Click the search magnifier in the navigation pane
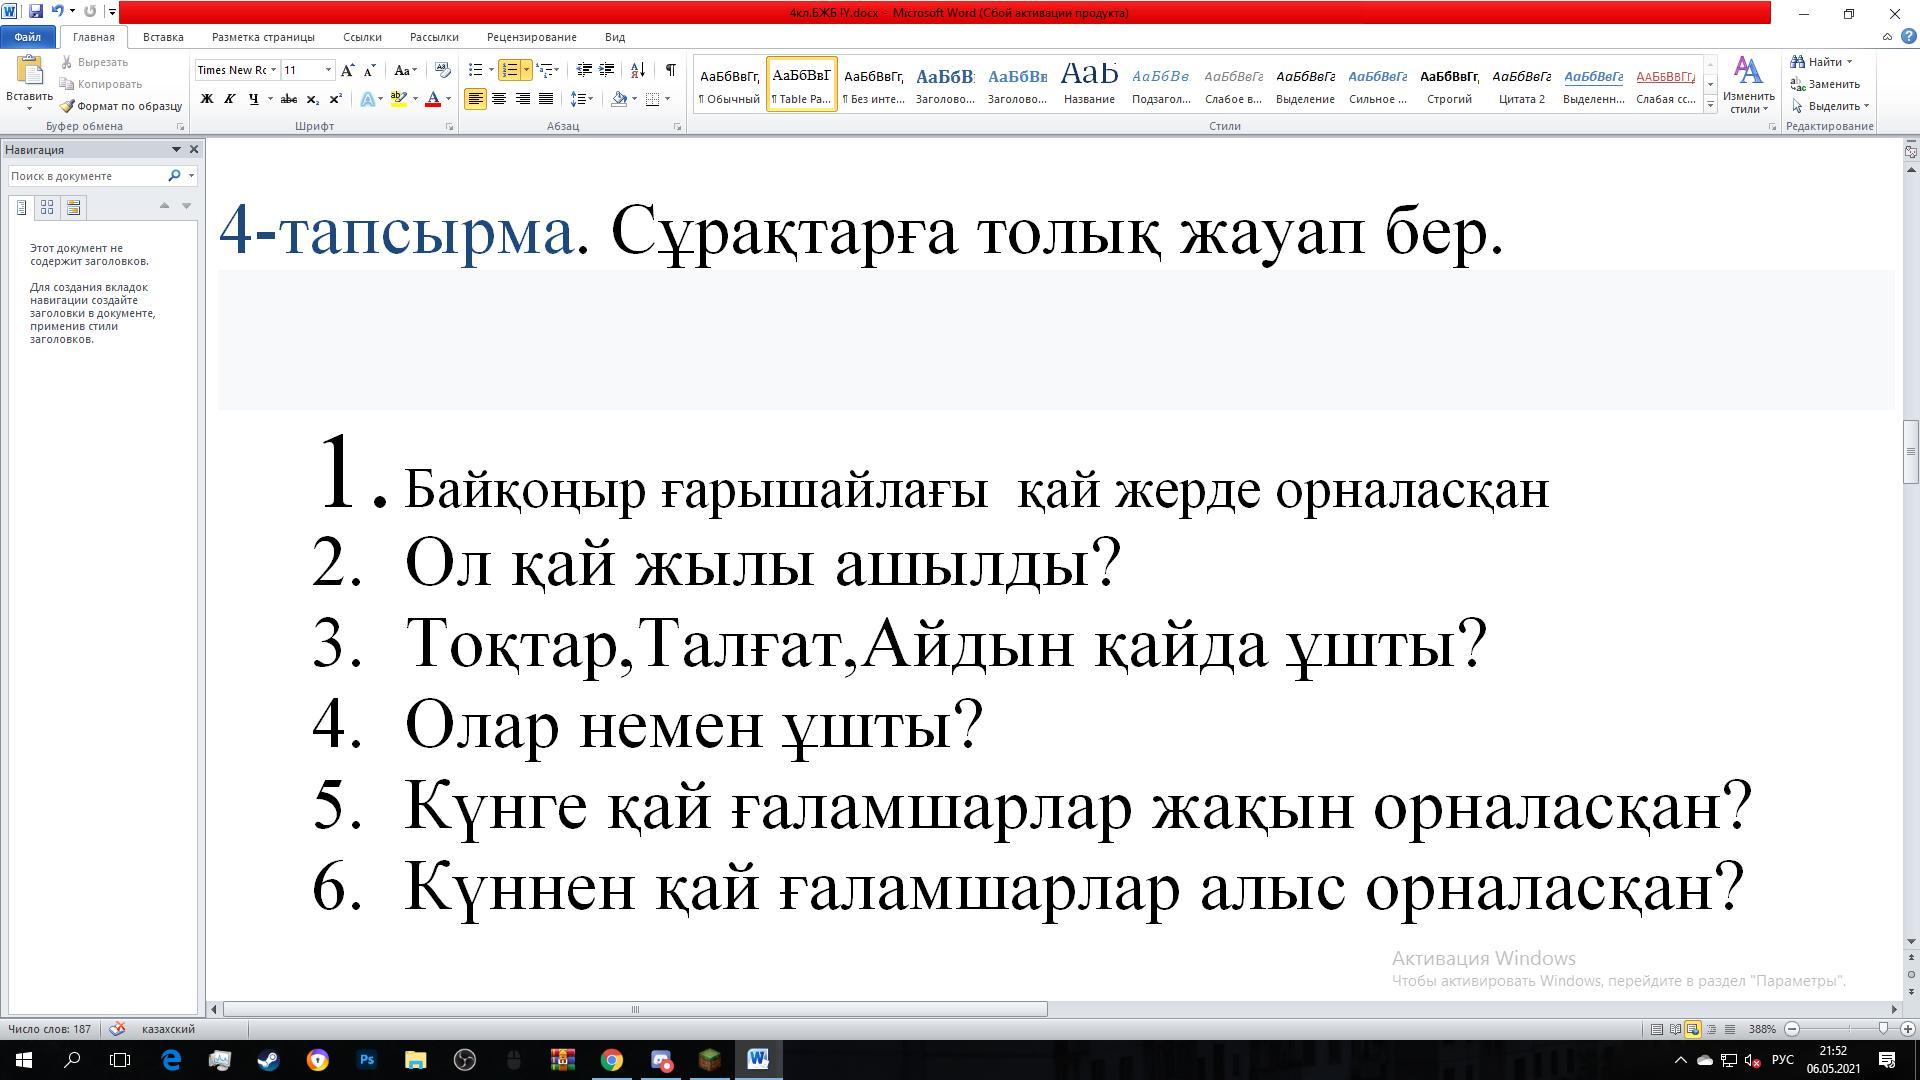This screenshot has height=1080, width=1920. click(x=174, y=176)
